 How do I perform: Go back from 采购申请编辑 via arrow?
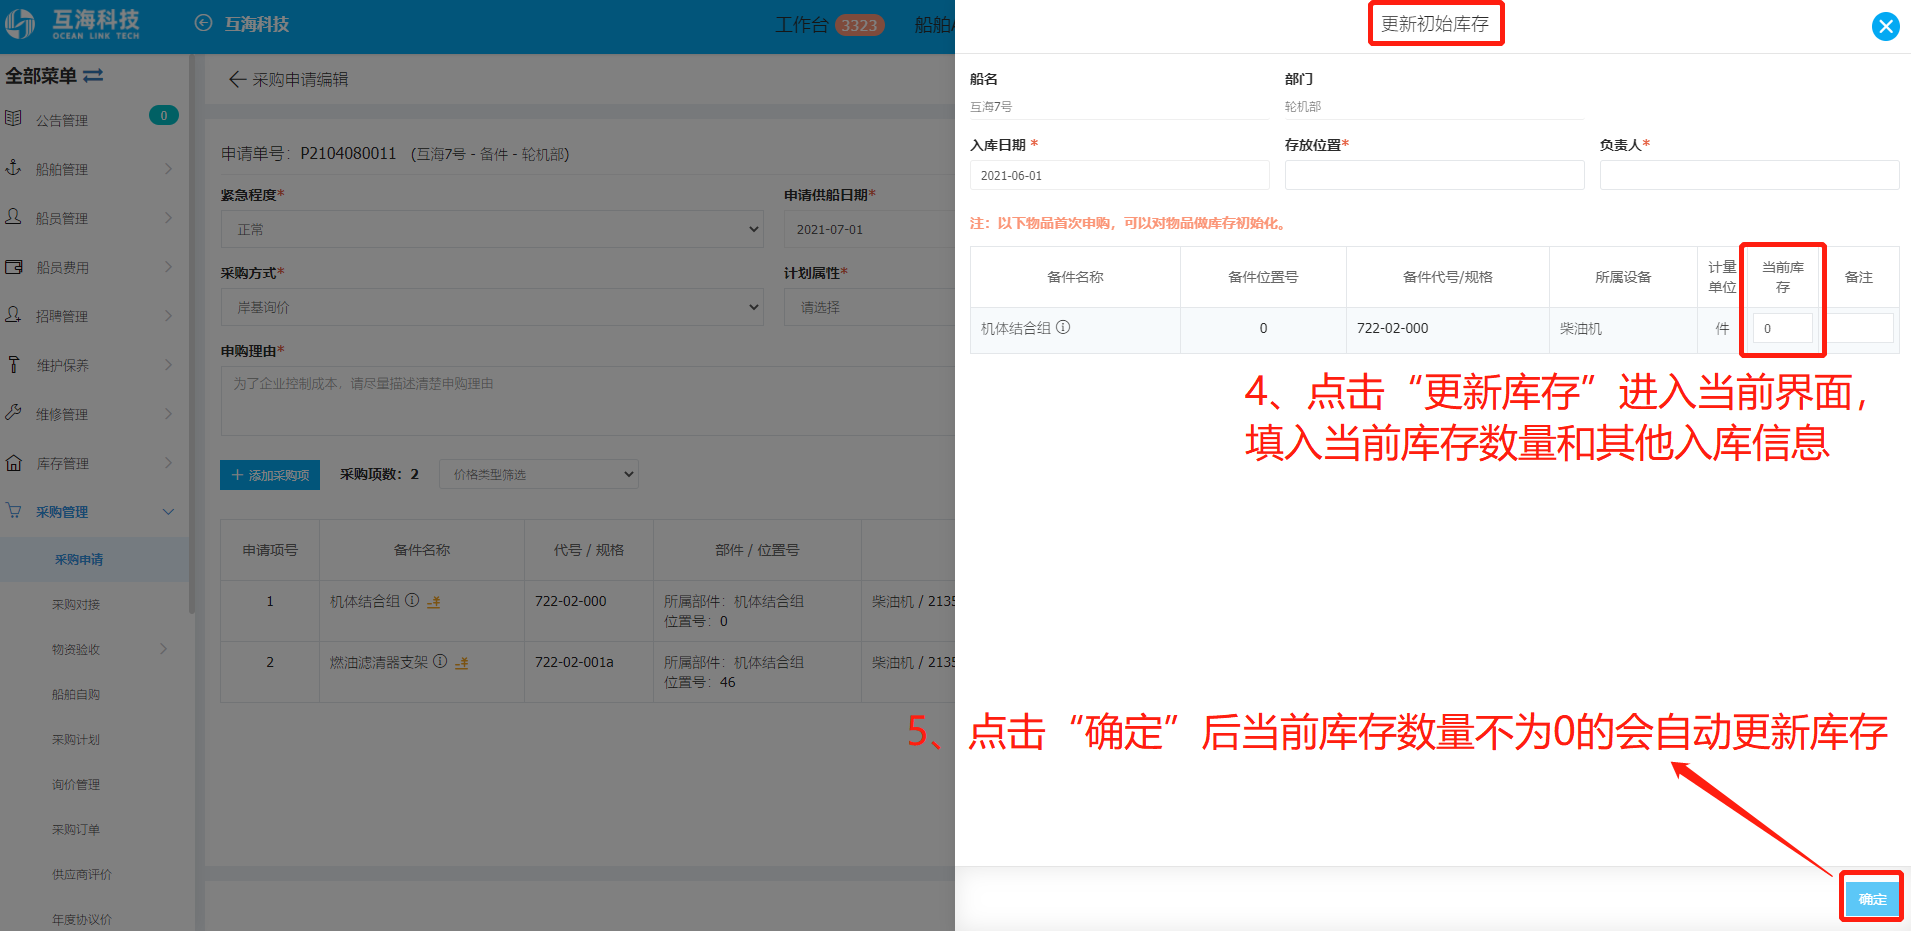click(x=237, y=79)
